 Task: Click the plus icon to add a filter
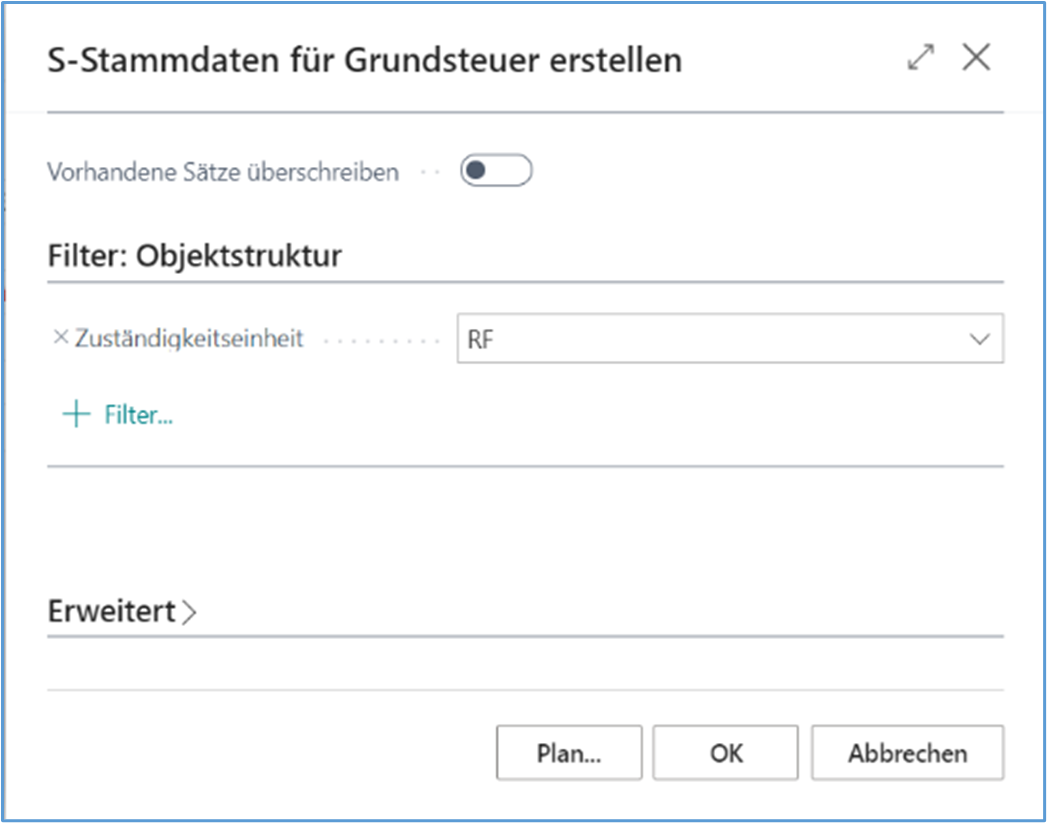point(76,415)
